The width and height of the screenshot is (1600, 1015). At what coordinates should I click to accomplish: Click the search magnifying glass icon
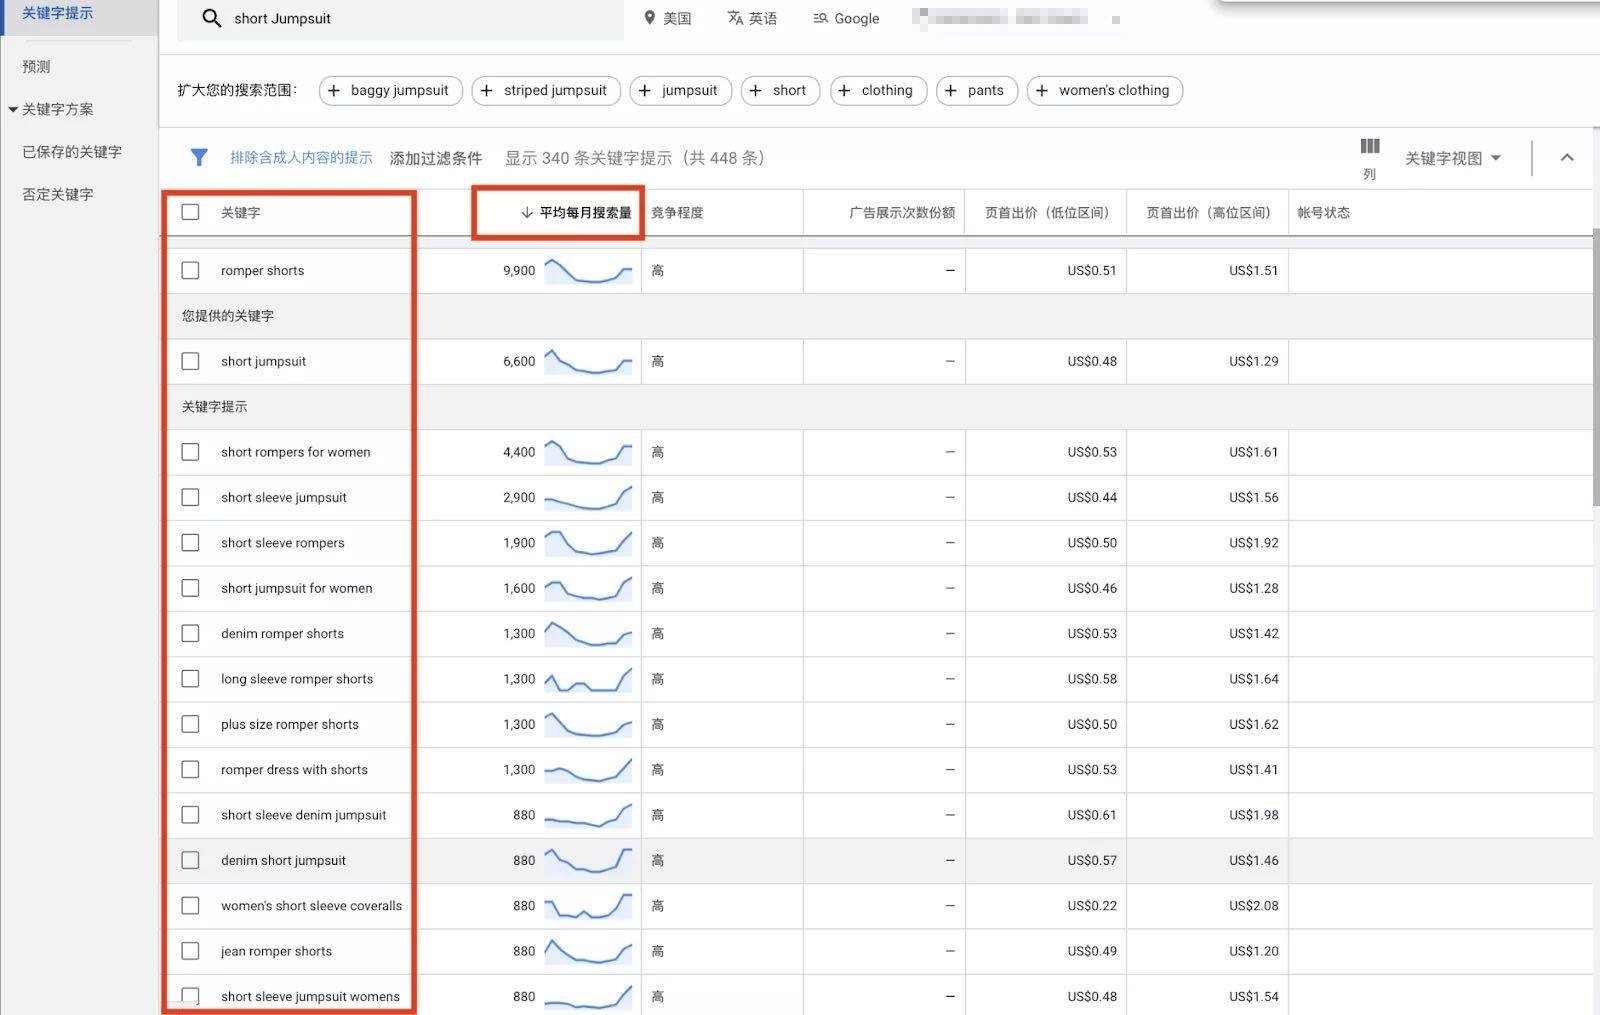(x=211, y=18)
